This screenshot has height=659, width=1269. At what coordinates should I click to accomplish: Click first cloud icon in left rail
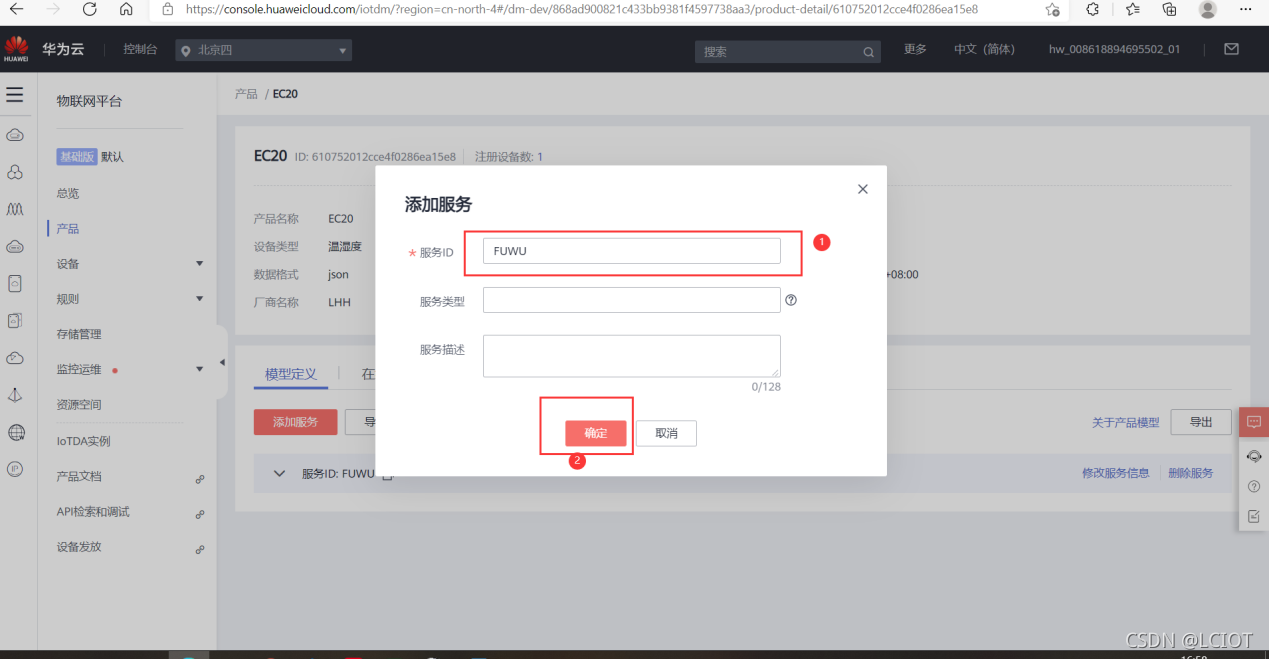(15, 135)
